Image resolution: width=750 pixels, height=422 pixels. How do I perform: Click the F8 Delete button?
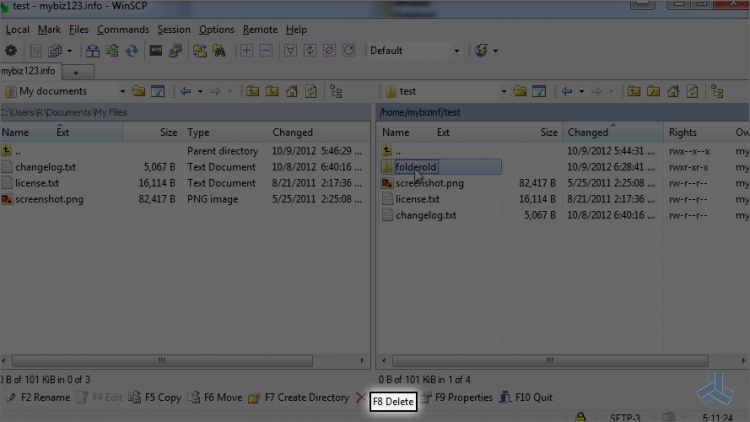[393, 401]
